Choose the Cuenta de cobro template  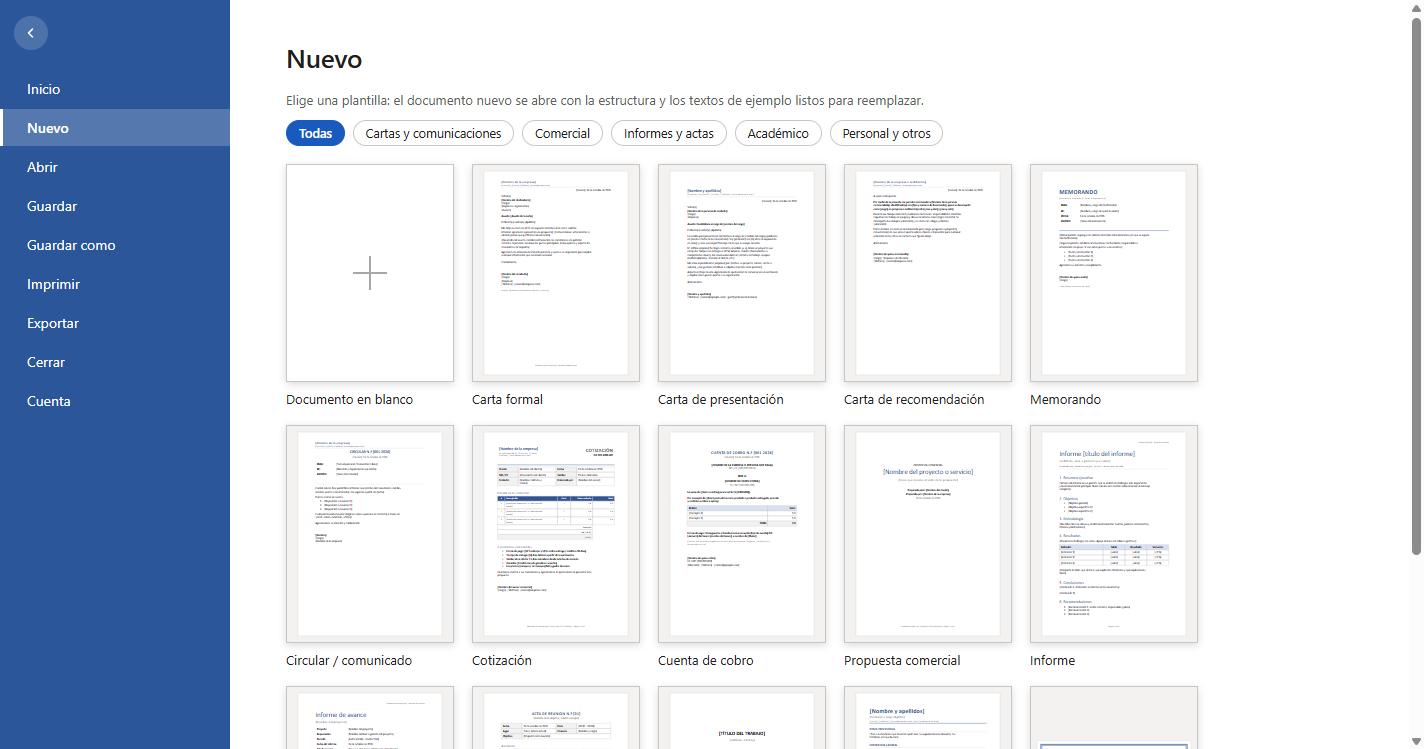[742, 534]
